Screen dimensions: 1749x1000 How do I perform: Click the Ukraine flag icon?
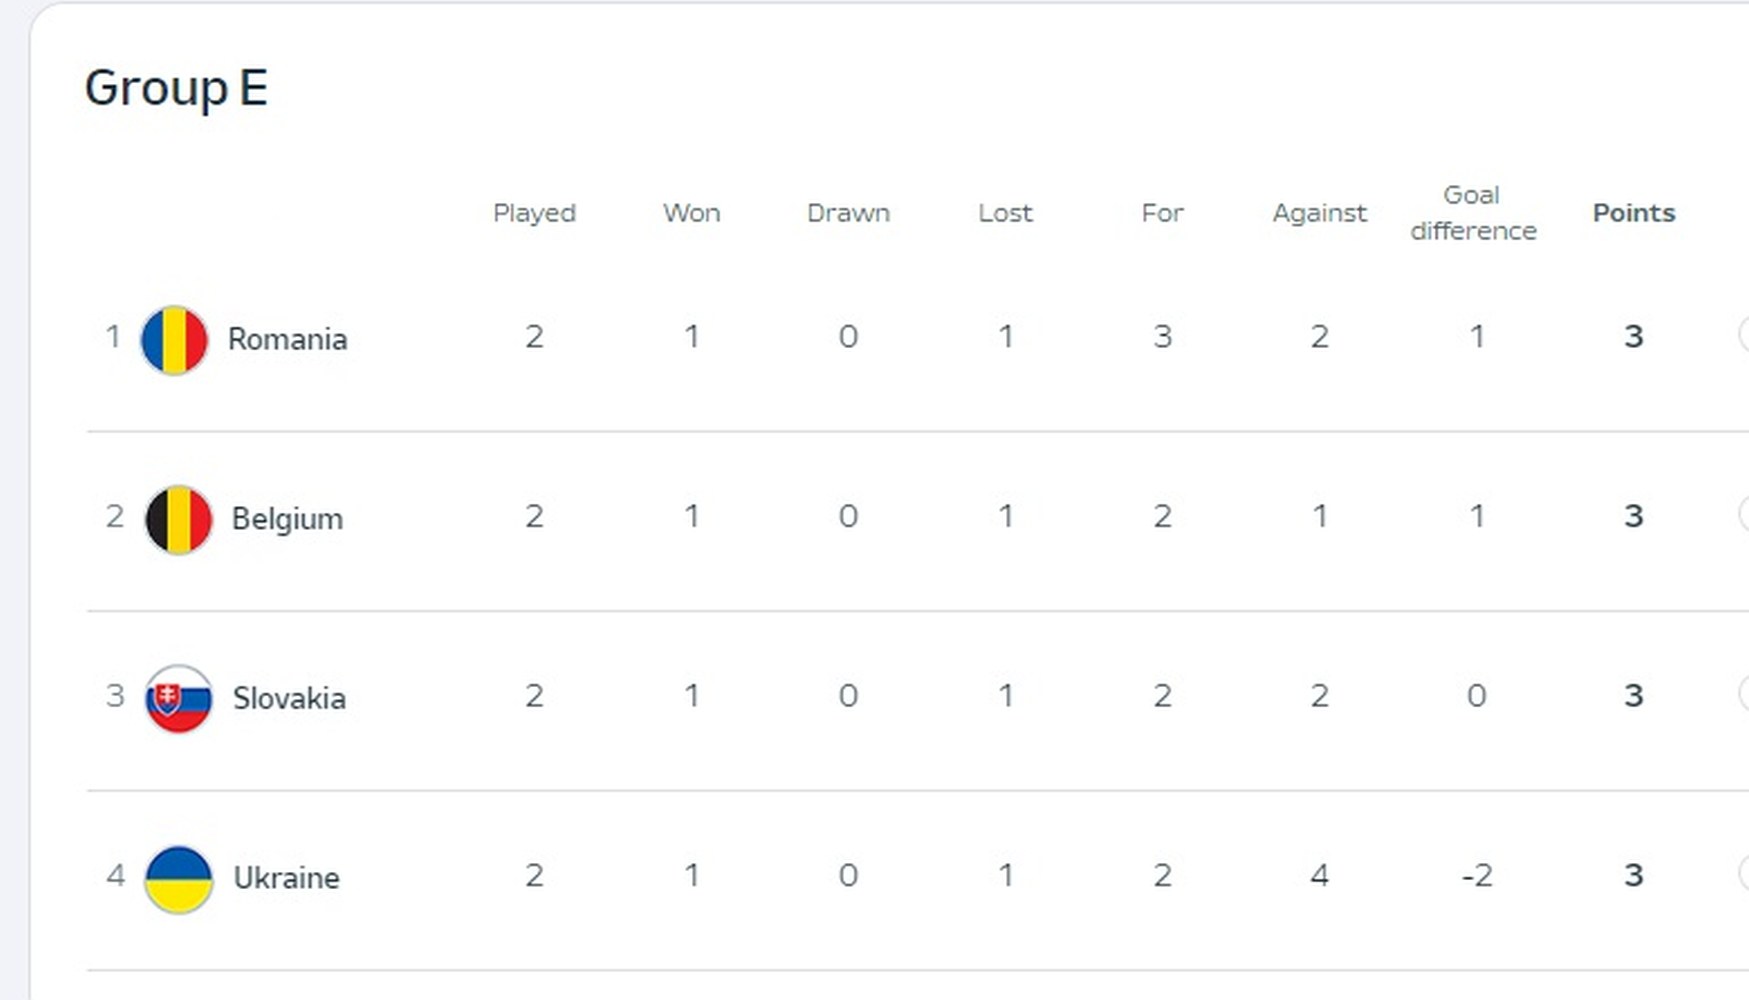(178, 879)
